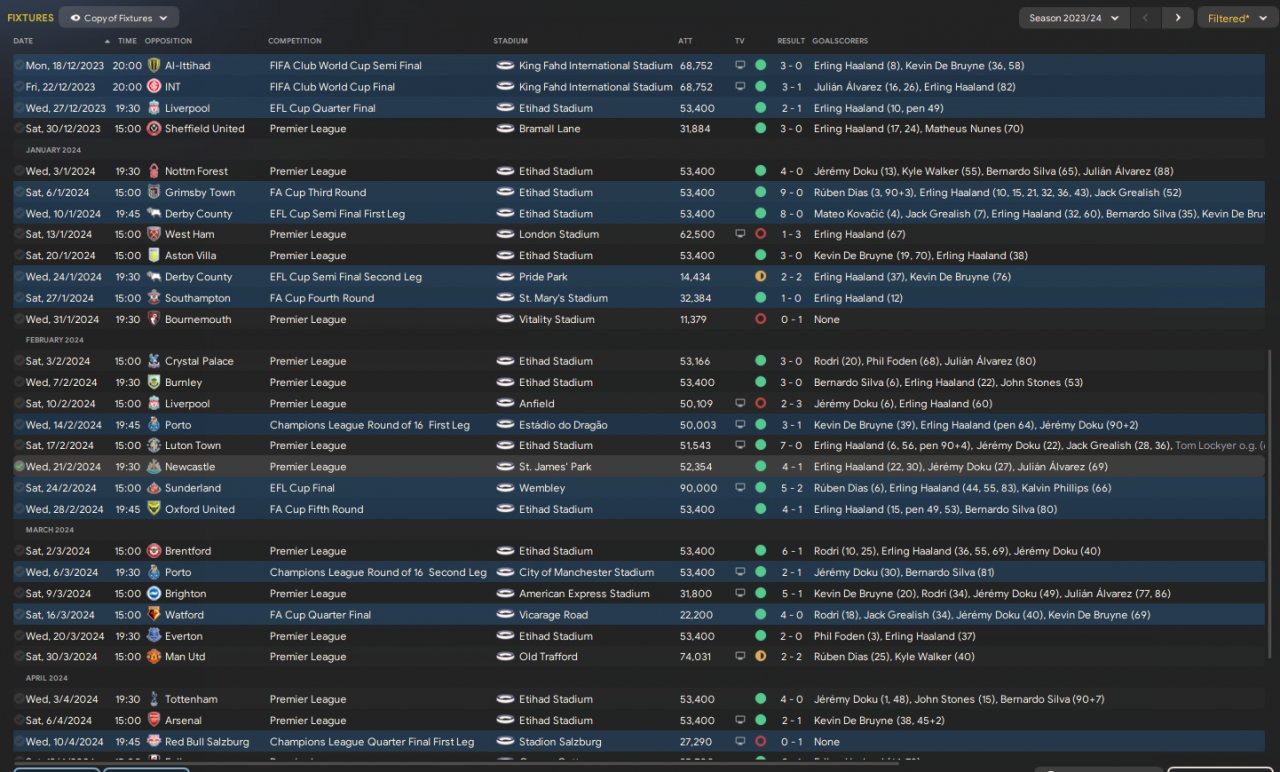The width and height of the screenshot is (1280, 772).
Task: Click the Nottm Forest club badge
Action: (x=154, y=172)
